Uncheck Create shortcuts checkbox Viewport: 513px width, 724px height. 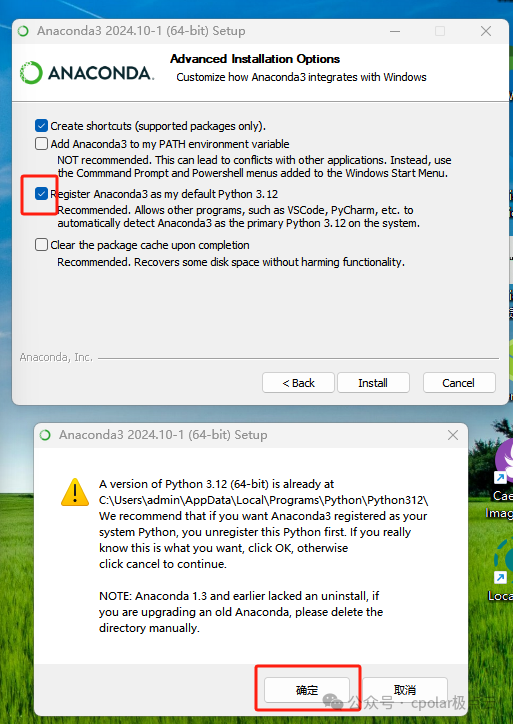(x=42, y=126)
